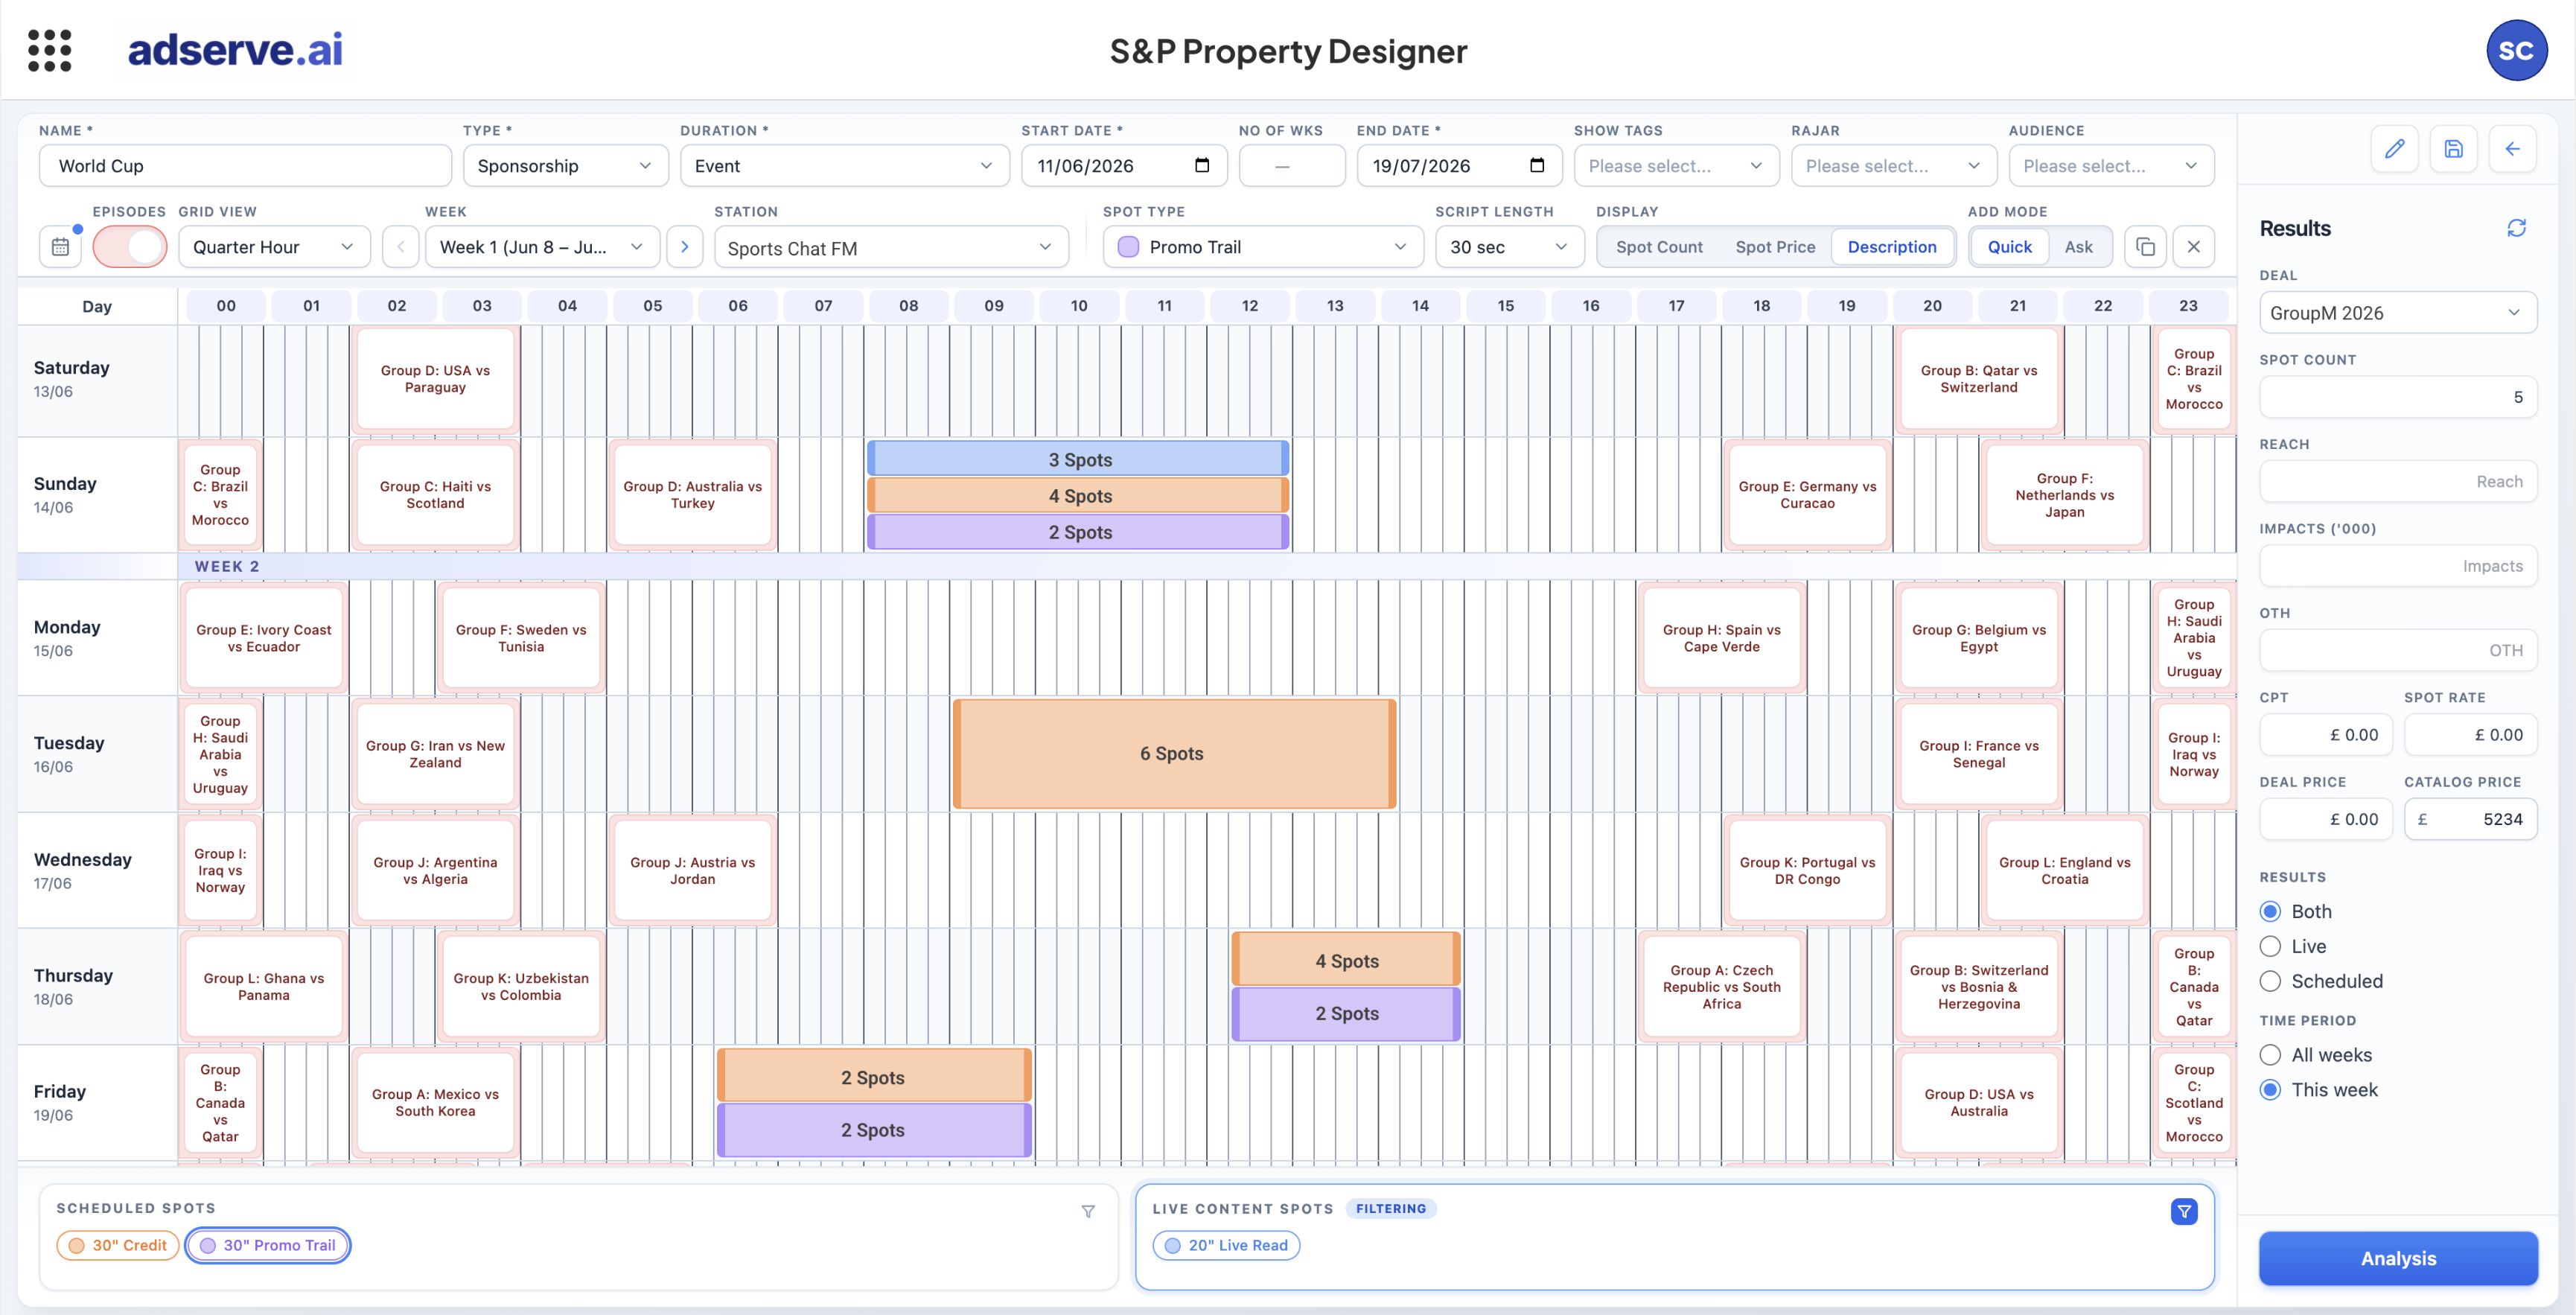Click the Reach input field
The height and width of the screenshot is (1315, 2576).
(x=2397, y=481)
